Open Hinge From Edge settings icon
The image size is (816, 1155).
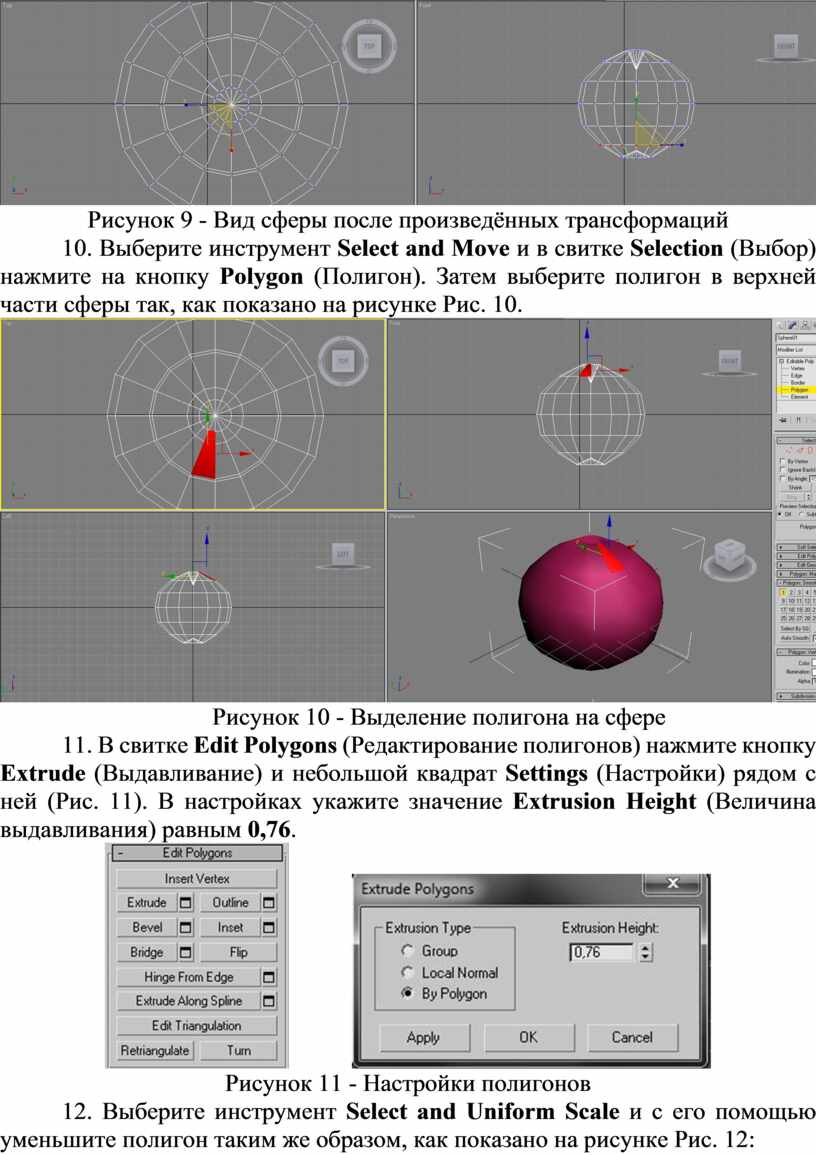click(269, 977)
